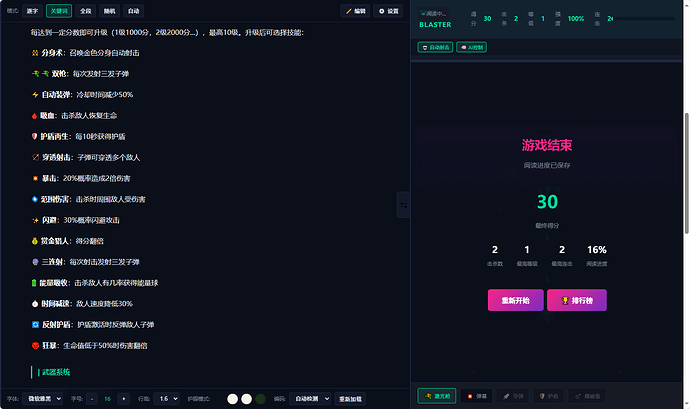Click the 暴击 explosion icon
Screen dimensions: 690x409
(x=35, y=178)
